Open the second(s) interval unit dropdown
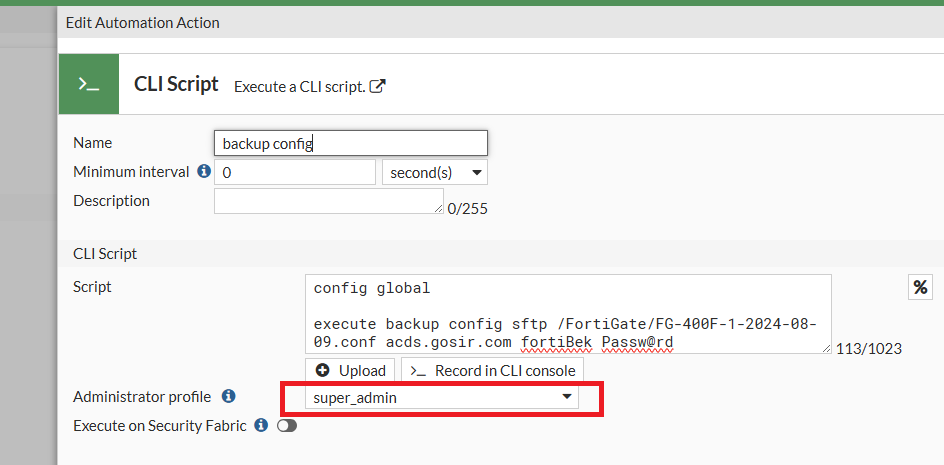944x465 pixels. (435, 172)
